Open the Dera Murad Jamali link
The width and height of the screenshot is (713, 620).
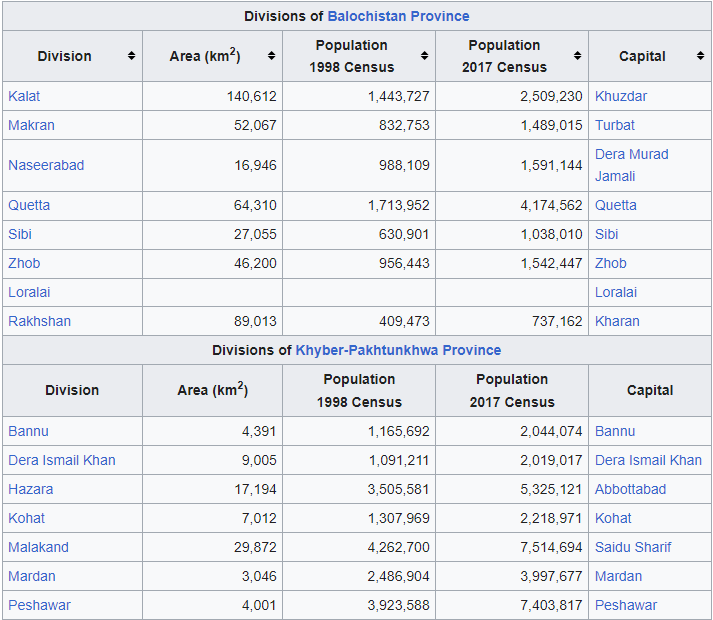[x=632, y=165]
